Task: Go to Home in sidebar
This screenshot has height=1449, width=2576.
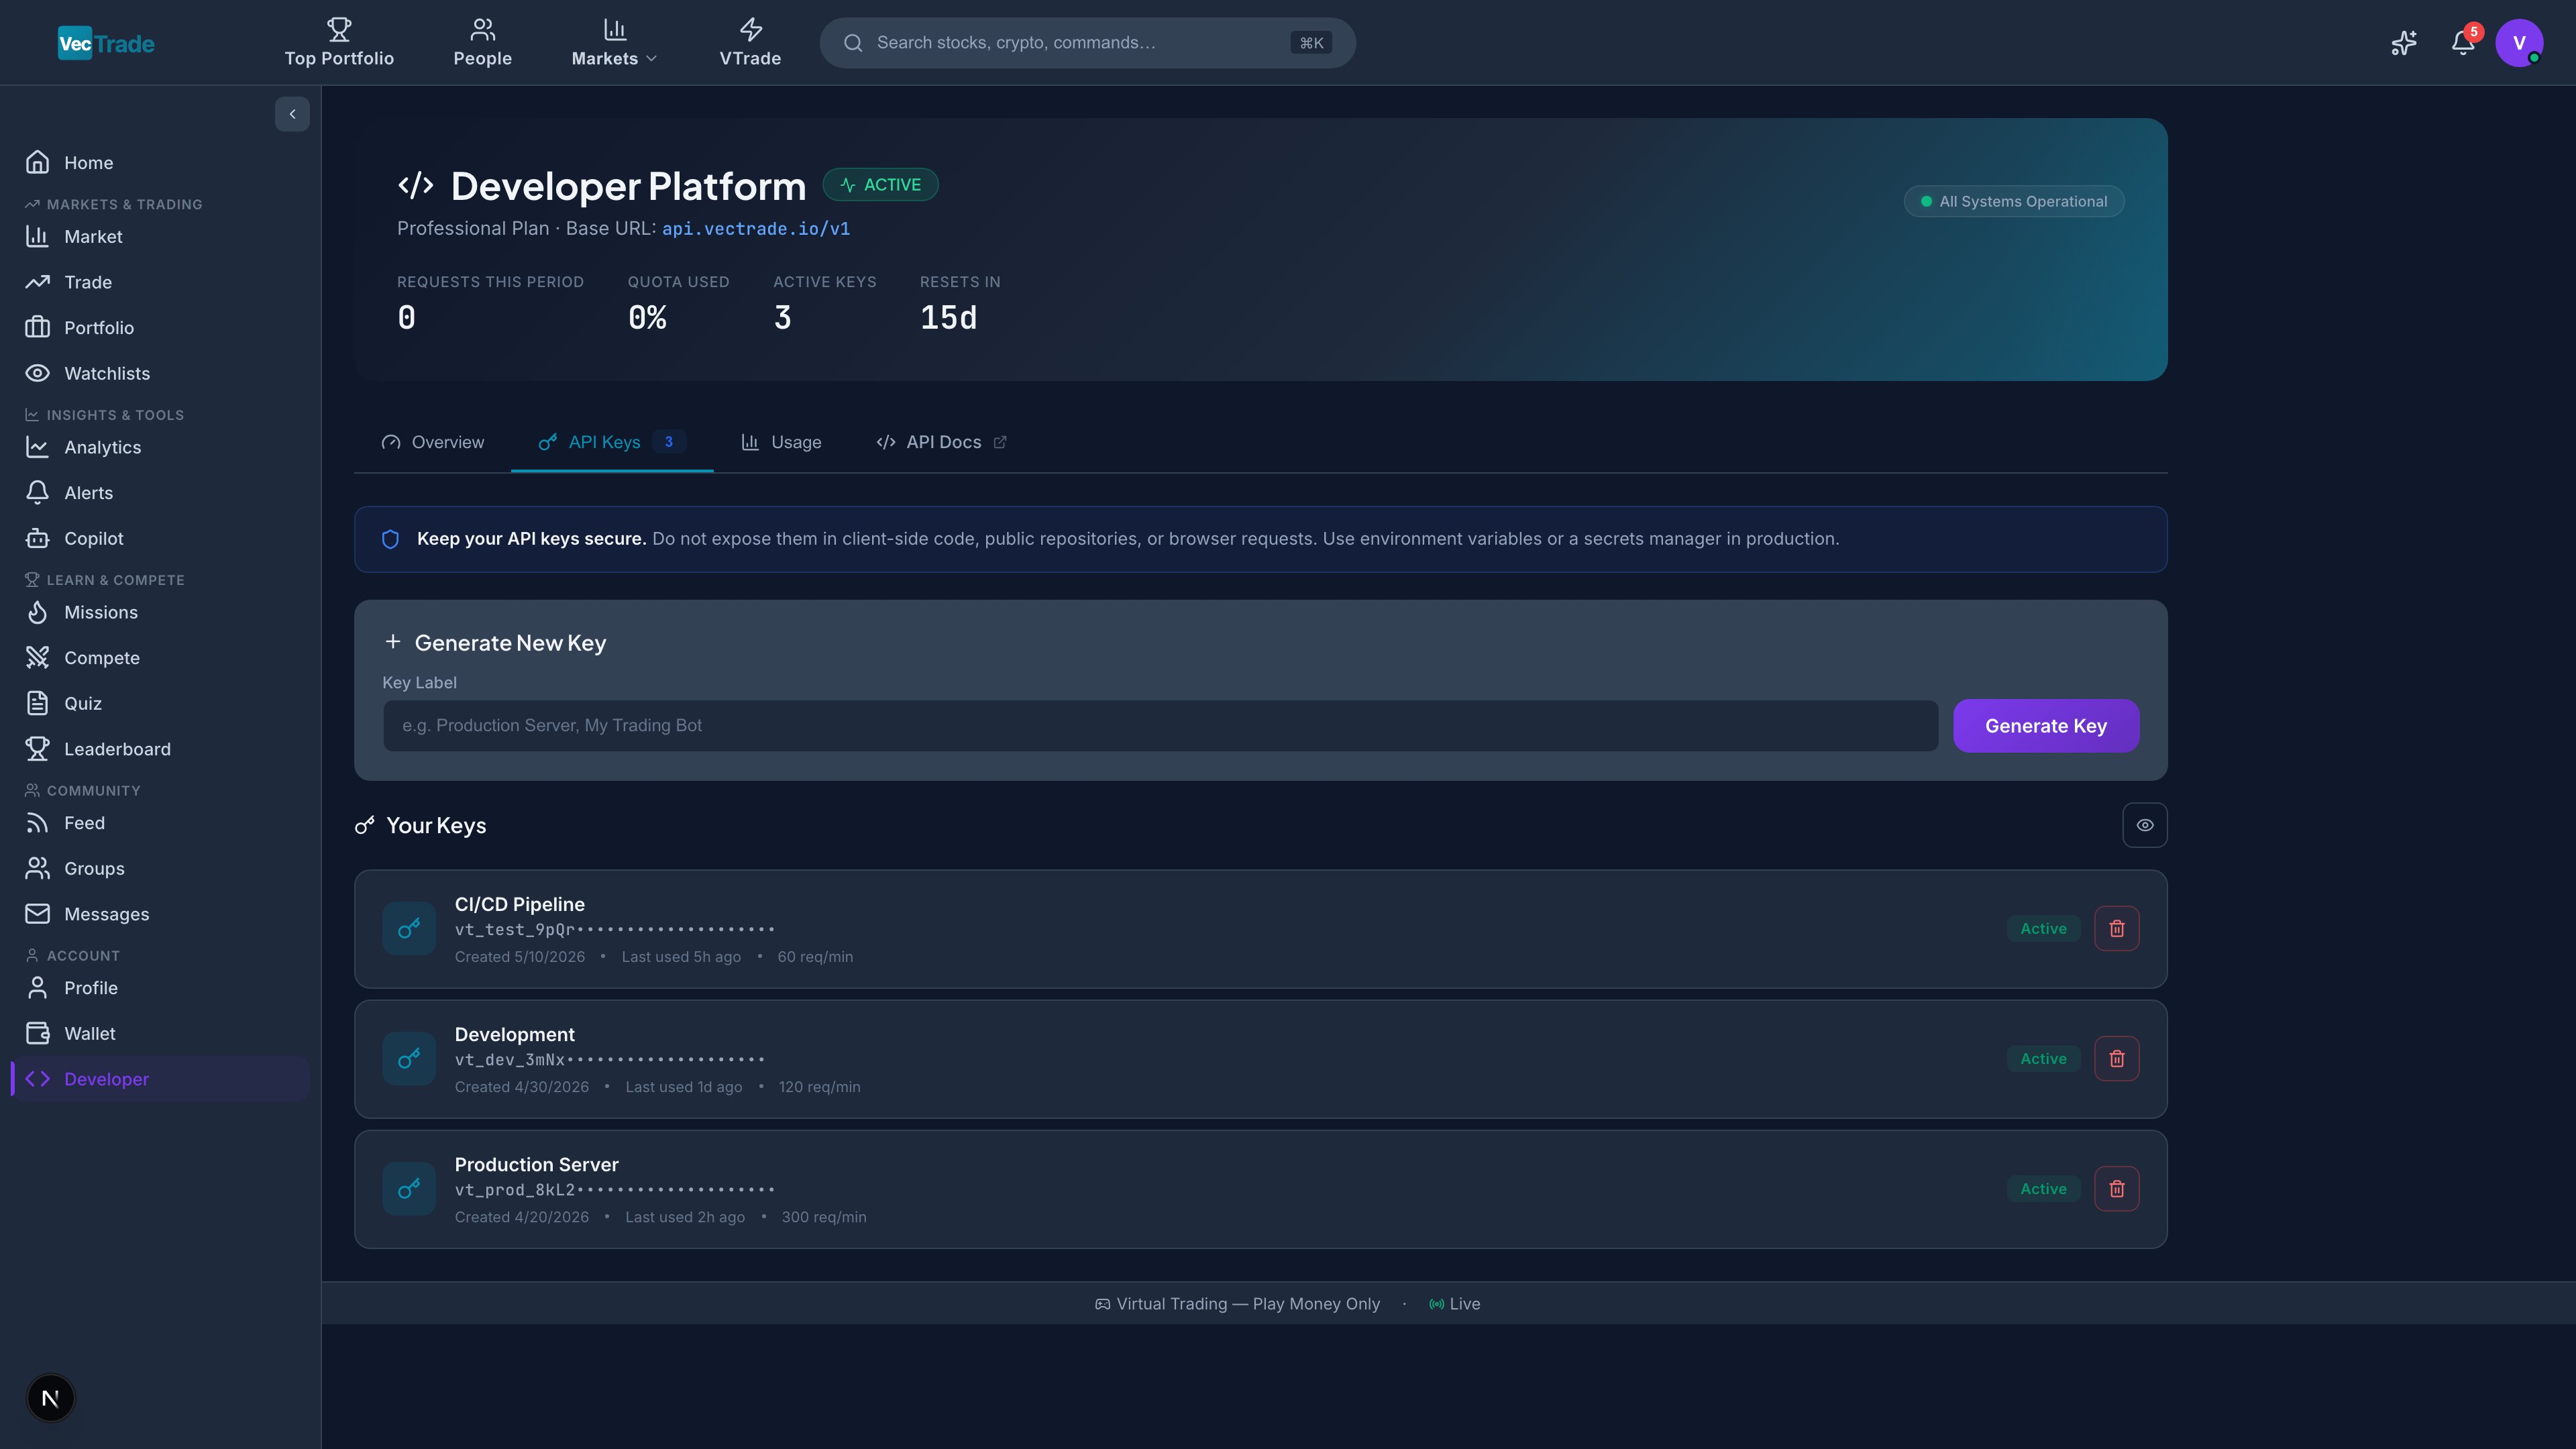Action: click(160, 162)
